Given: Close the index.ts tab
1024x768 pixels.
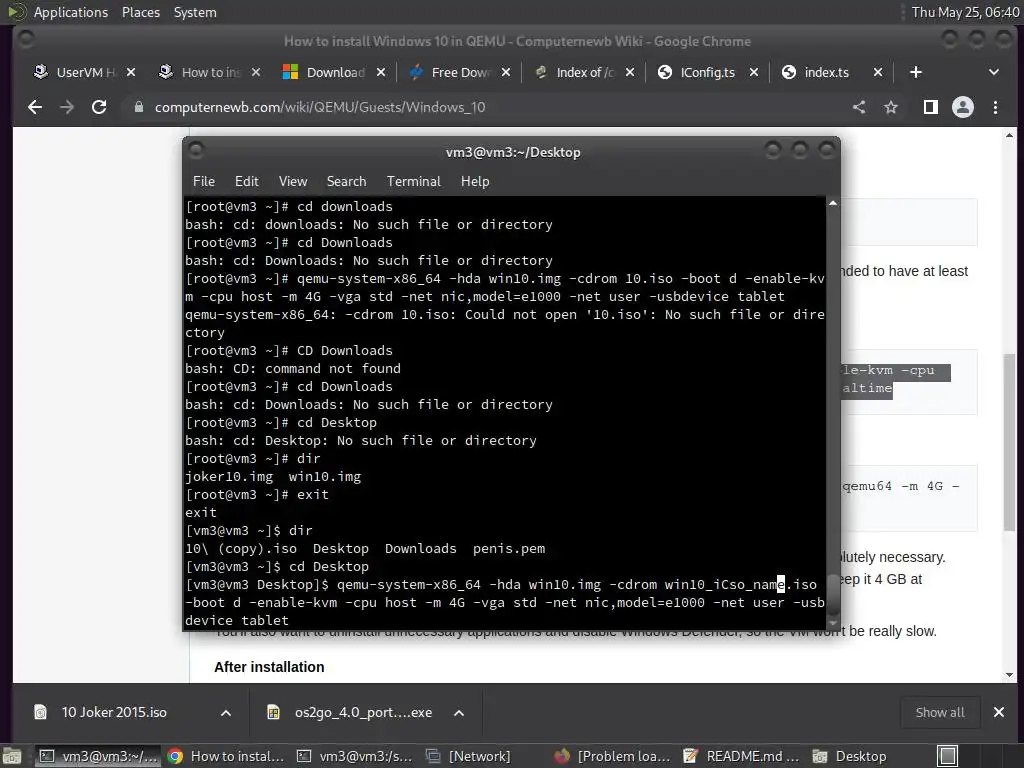Looking at the screenshot, I should tap(878, 72).
